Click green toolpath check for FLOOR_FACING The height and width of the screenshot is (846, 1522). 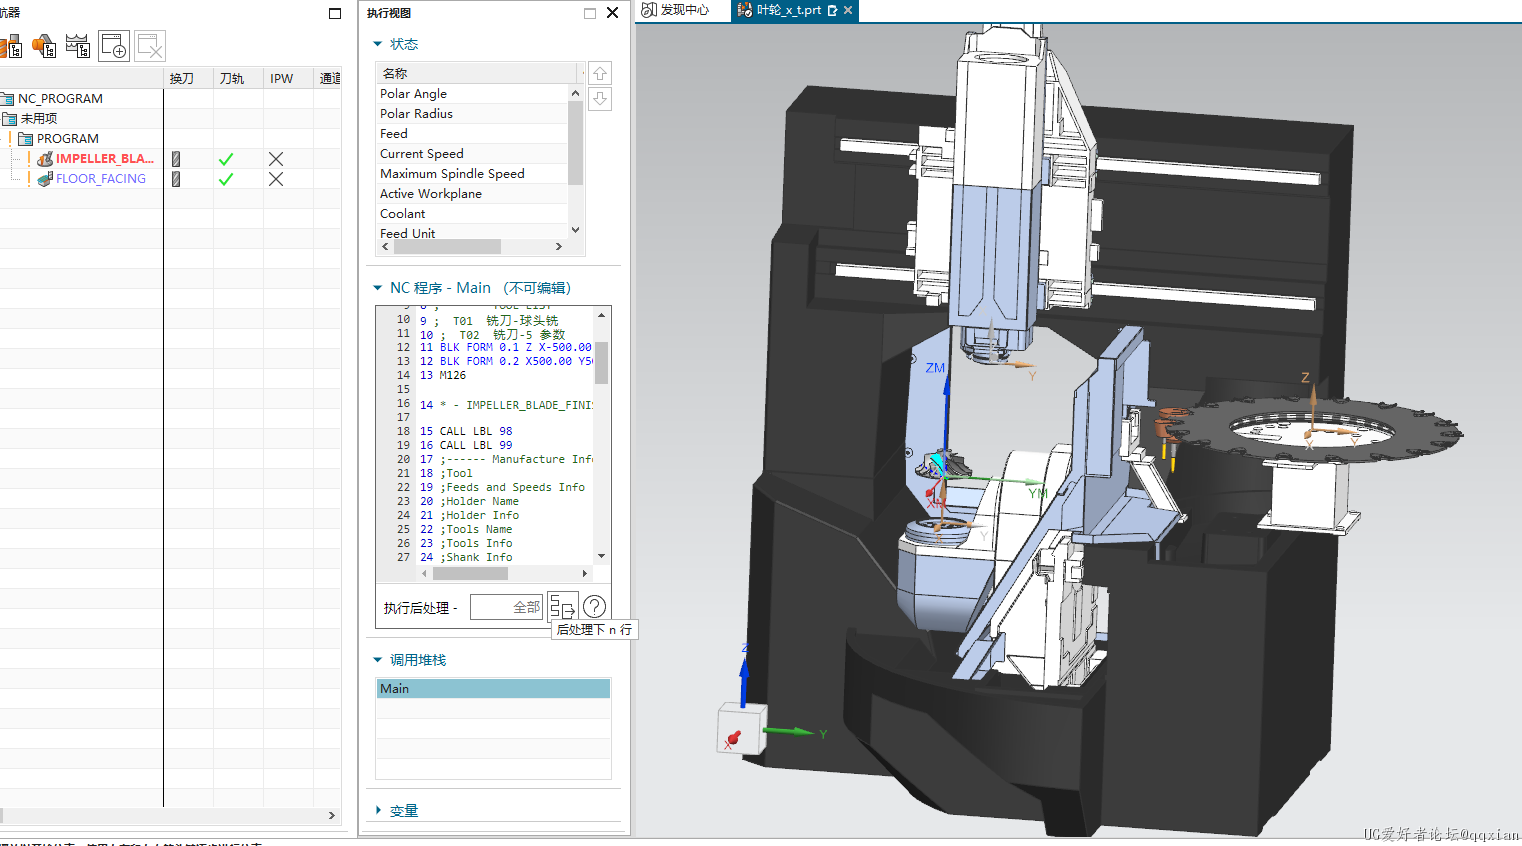click(226, 179)
